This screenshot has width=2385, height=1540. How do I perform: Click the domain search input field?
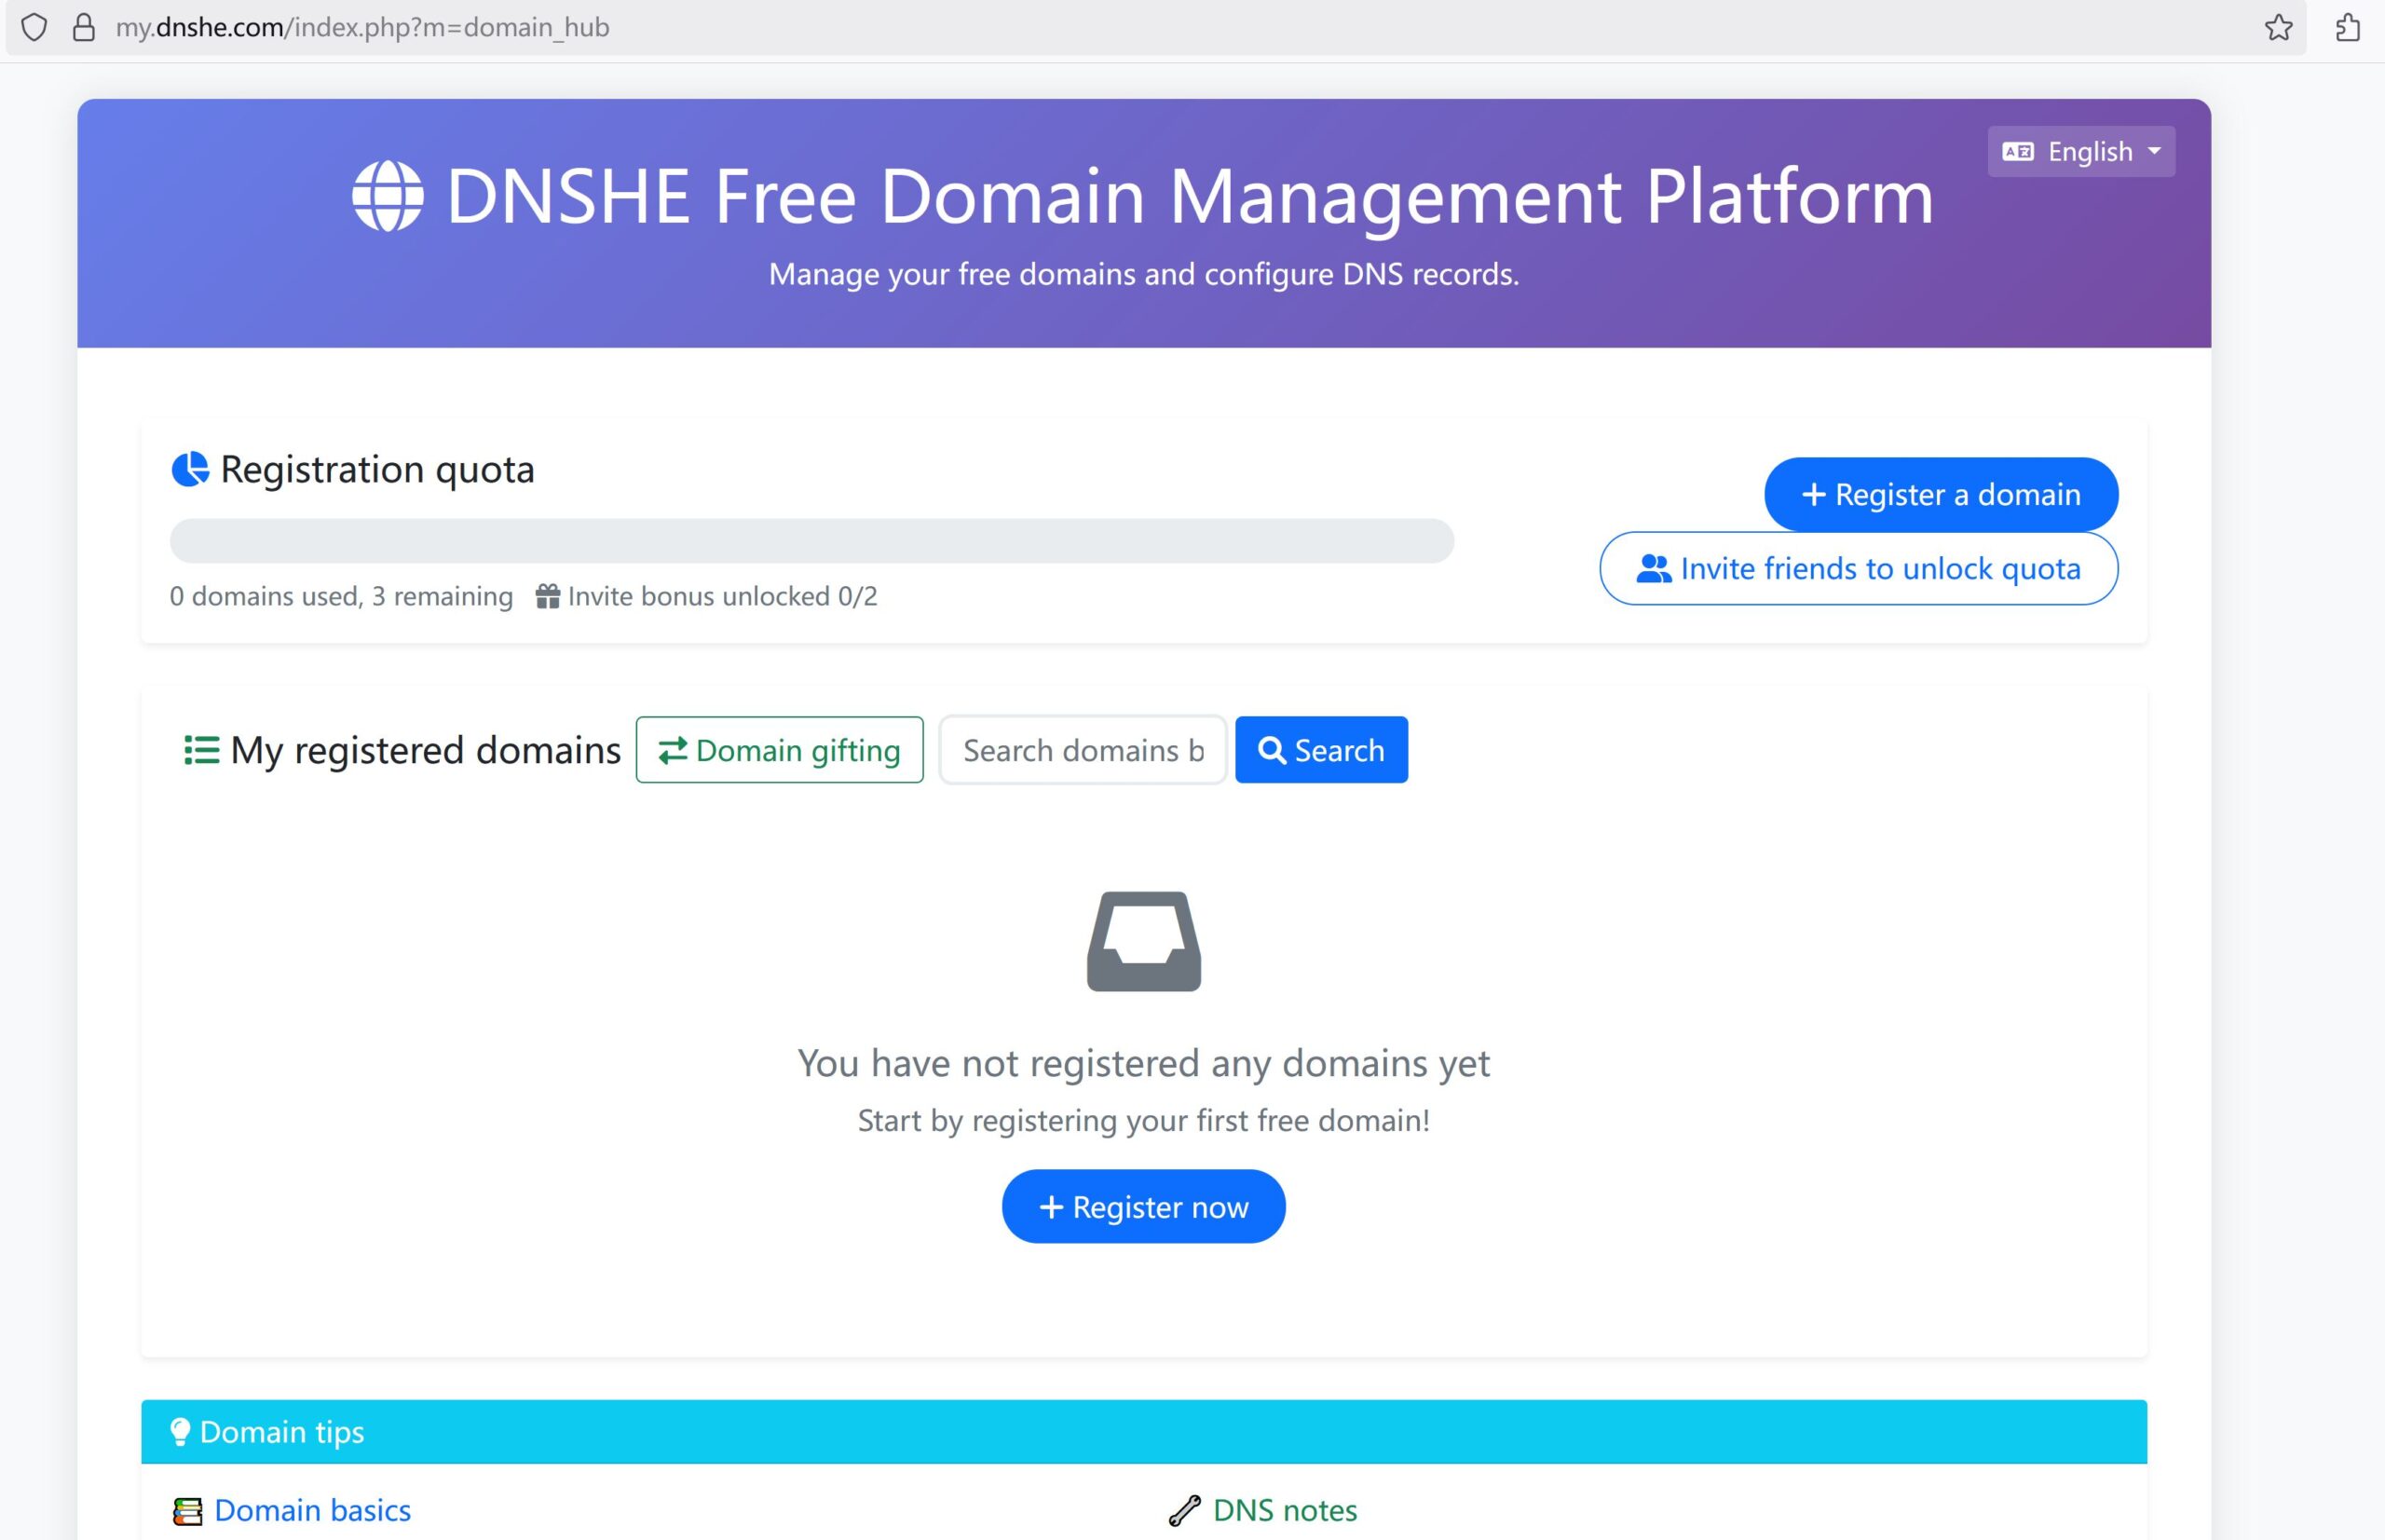tap(1083, 750)
